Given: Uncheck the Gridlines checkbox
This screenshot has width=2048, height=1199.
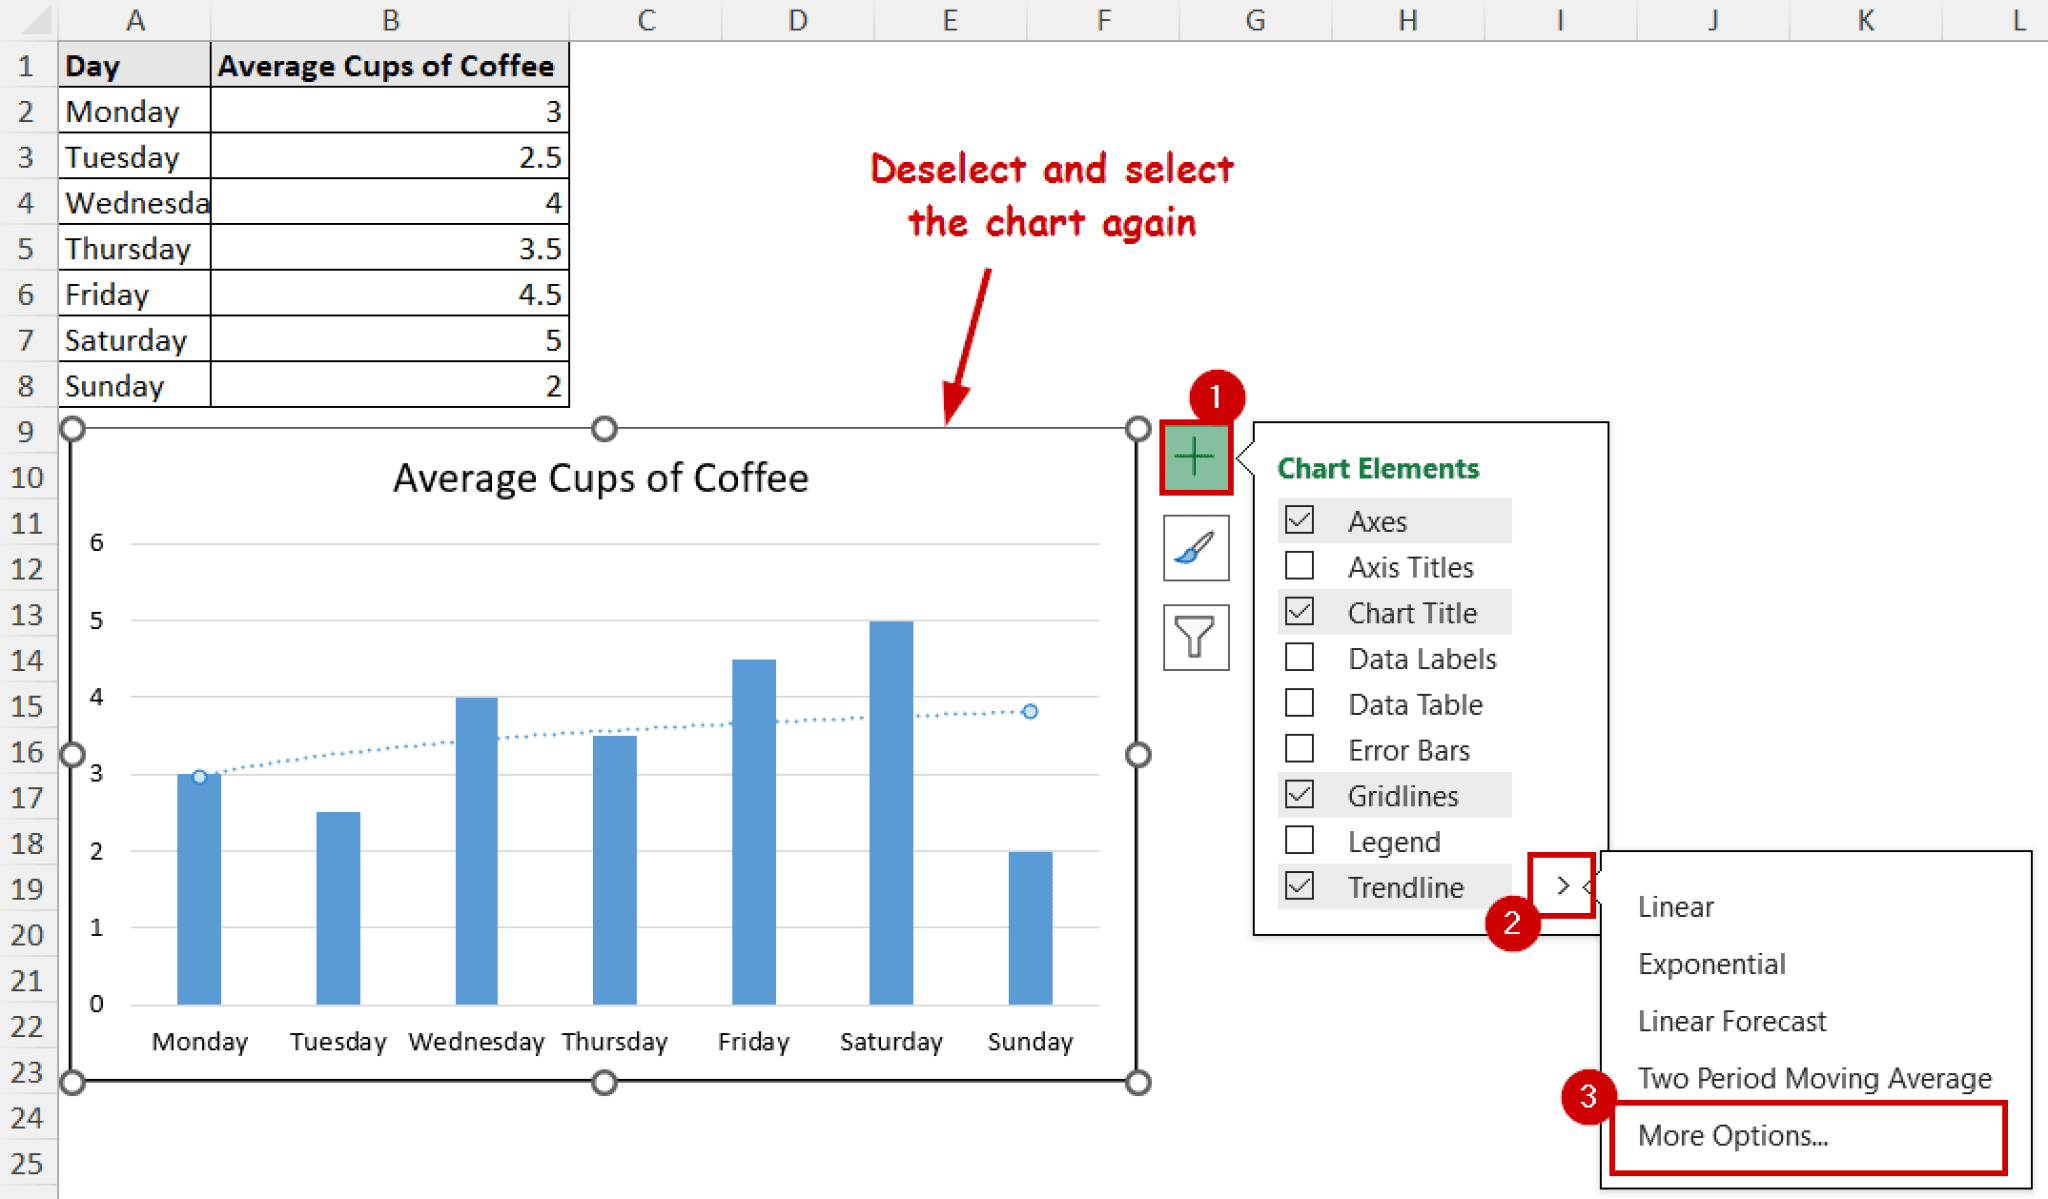Looking at the screenshot, I should [1299, 795].
